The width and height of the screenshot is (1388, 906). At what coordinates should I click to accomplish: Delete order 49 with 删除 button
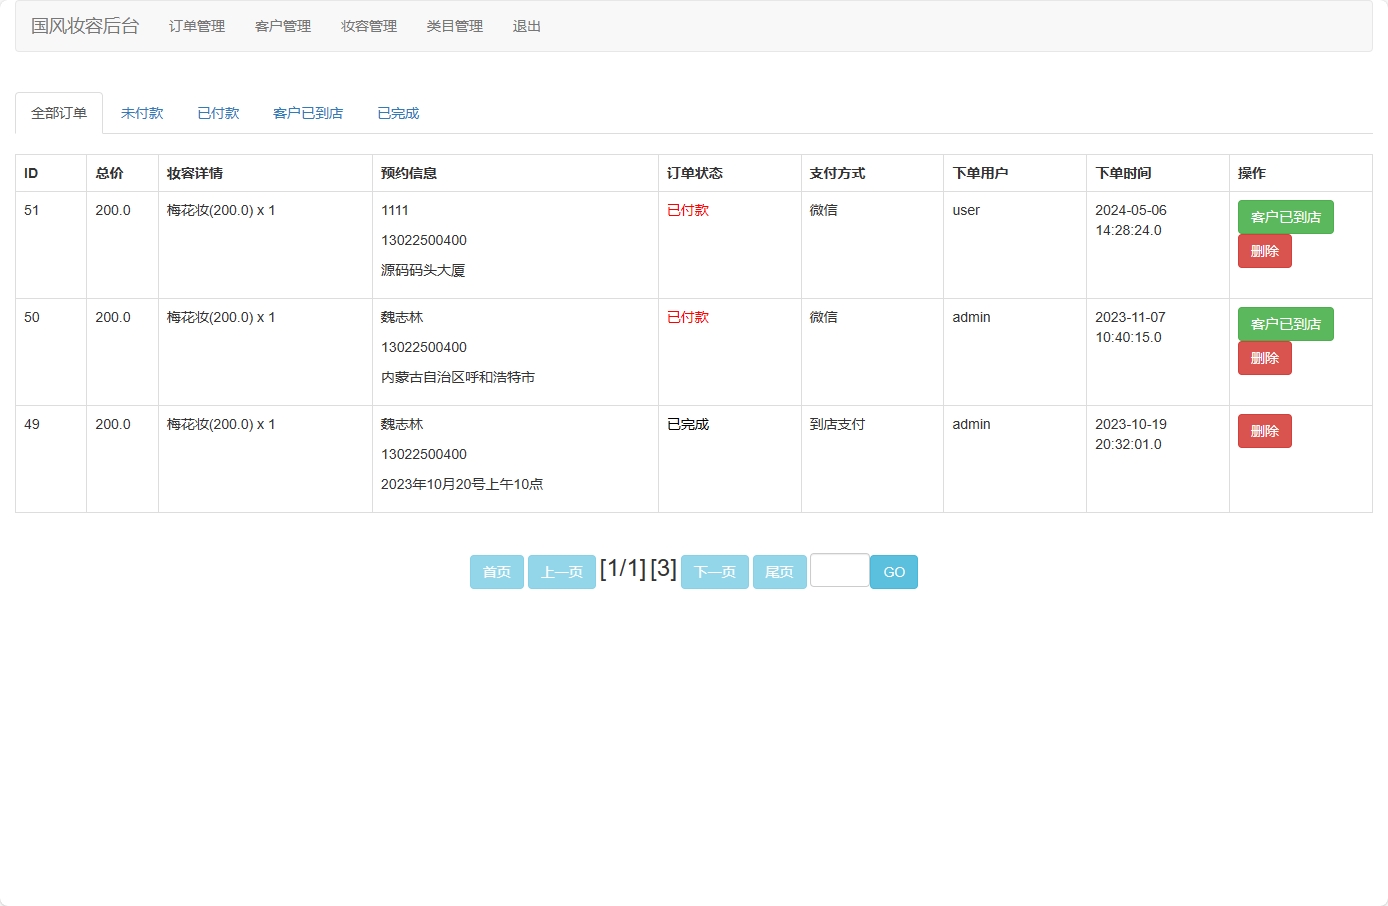pyautogui.click(x=1264, y=430)
